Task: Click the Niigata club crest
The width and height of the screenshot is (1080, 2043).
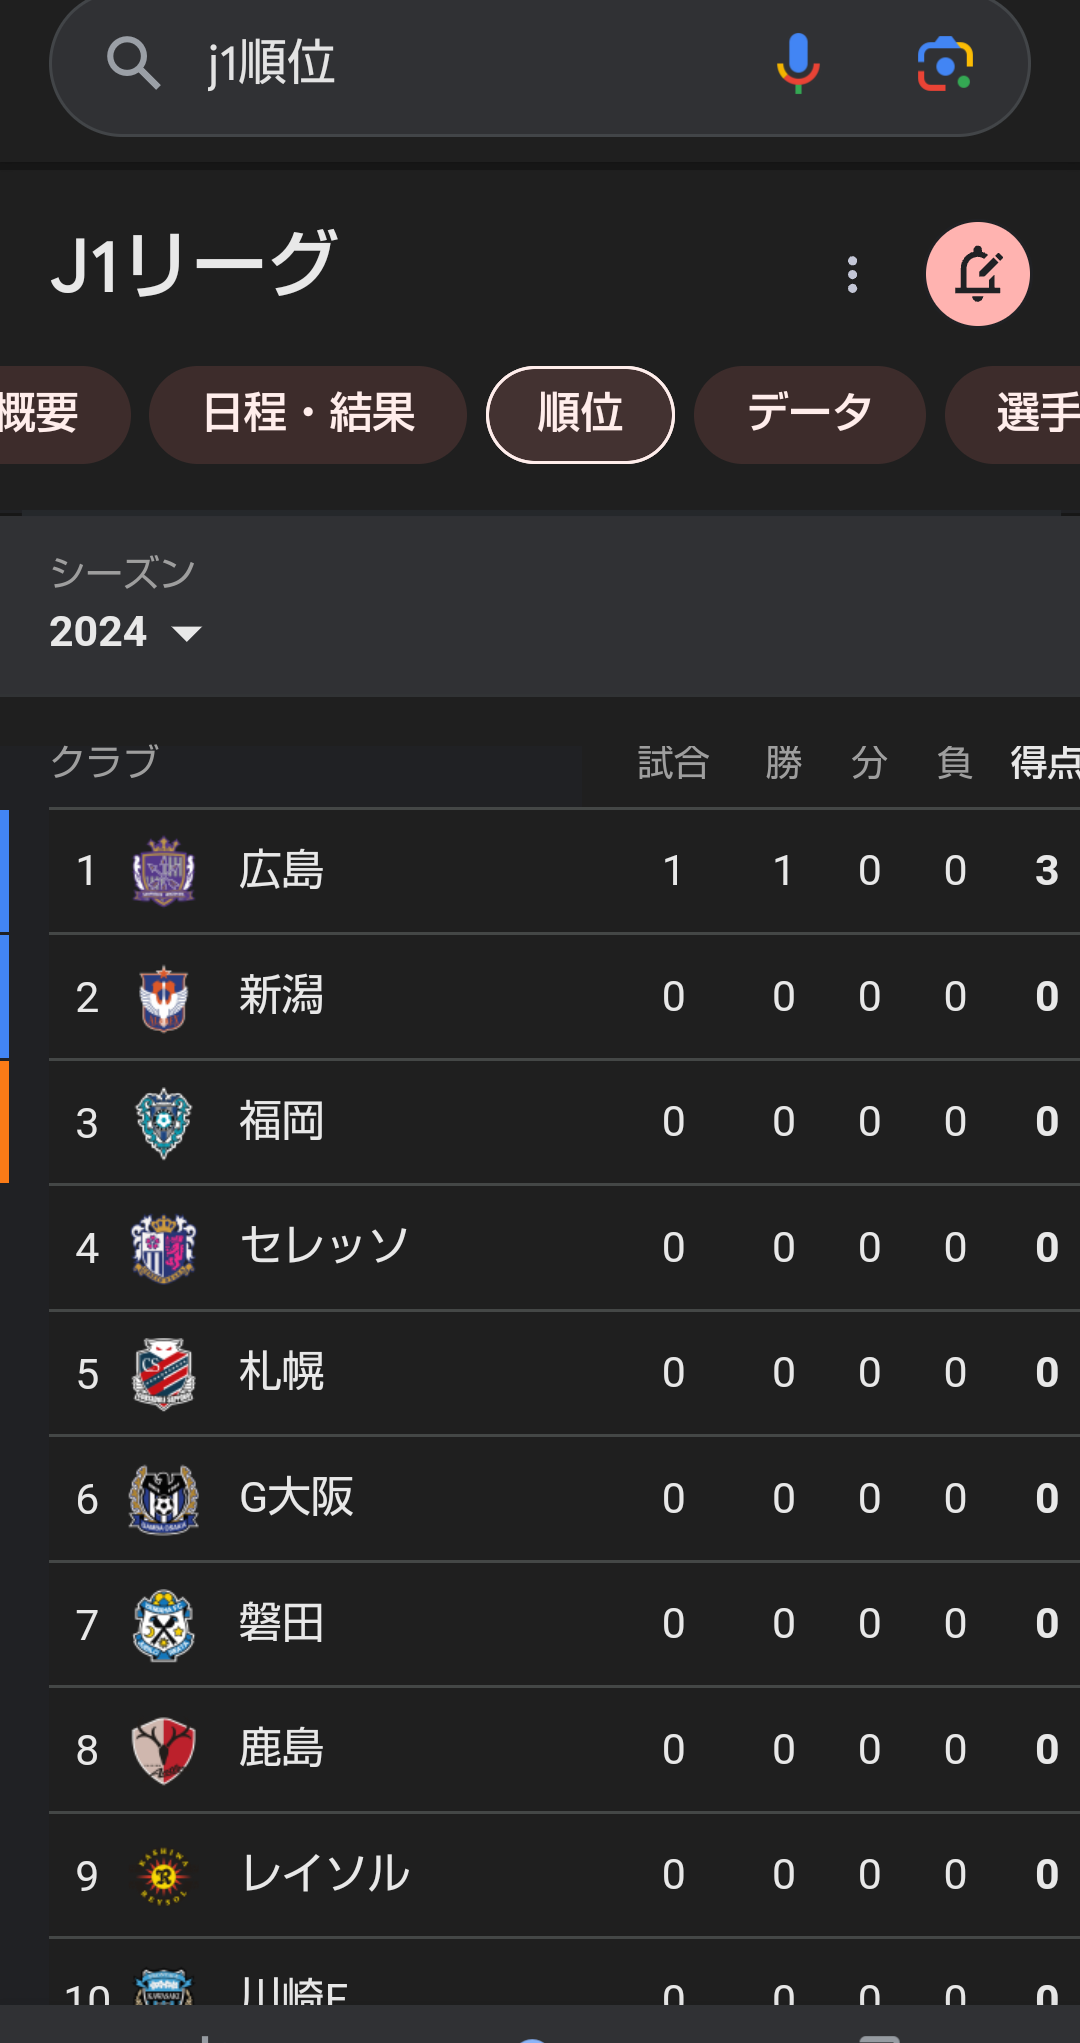Action: (x=164, y=997)
